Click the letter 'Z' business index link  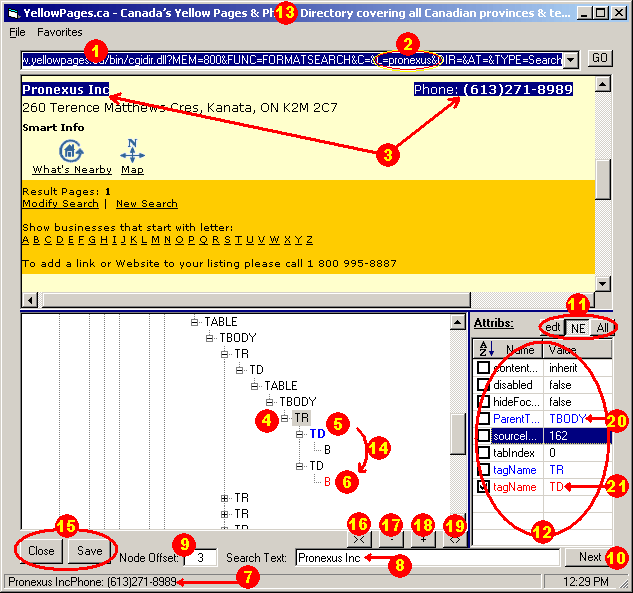point(309,240)
